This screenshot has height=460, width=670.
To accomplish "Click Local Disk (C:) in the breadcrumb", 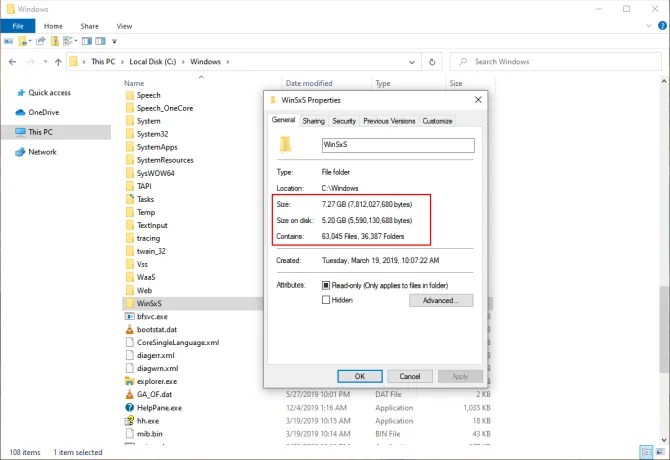I will click(153, 62).
